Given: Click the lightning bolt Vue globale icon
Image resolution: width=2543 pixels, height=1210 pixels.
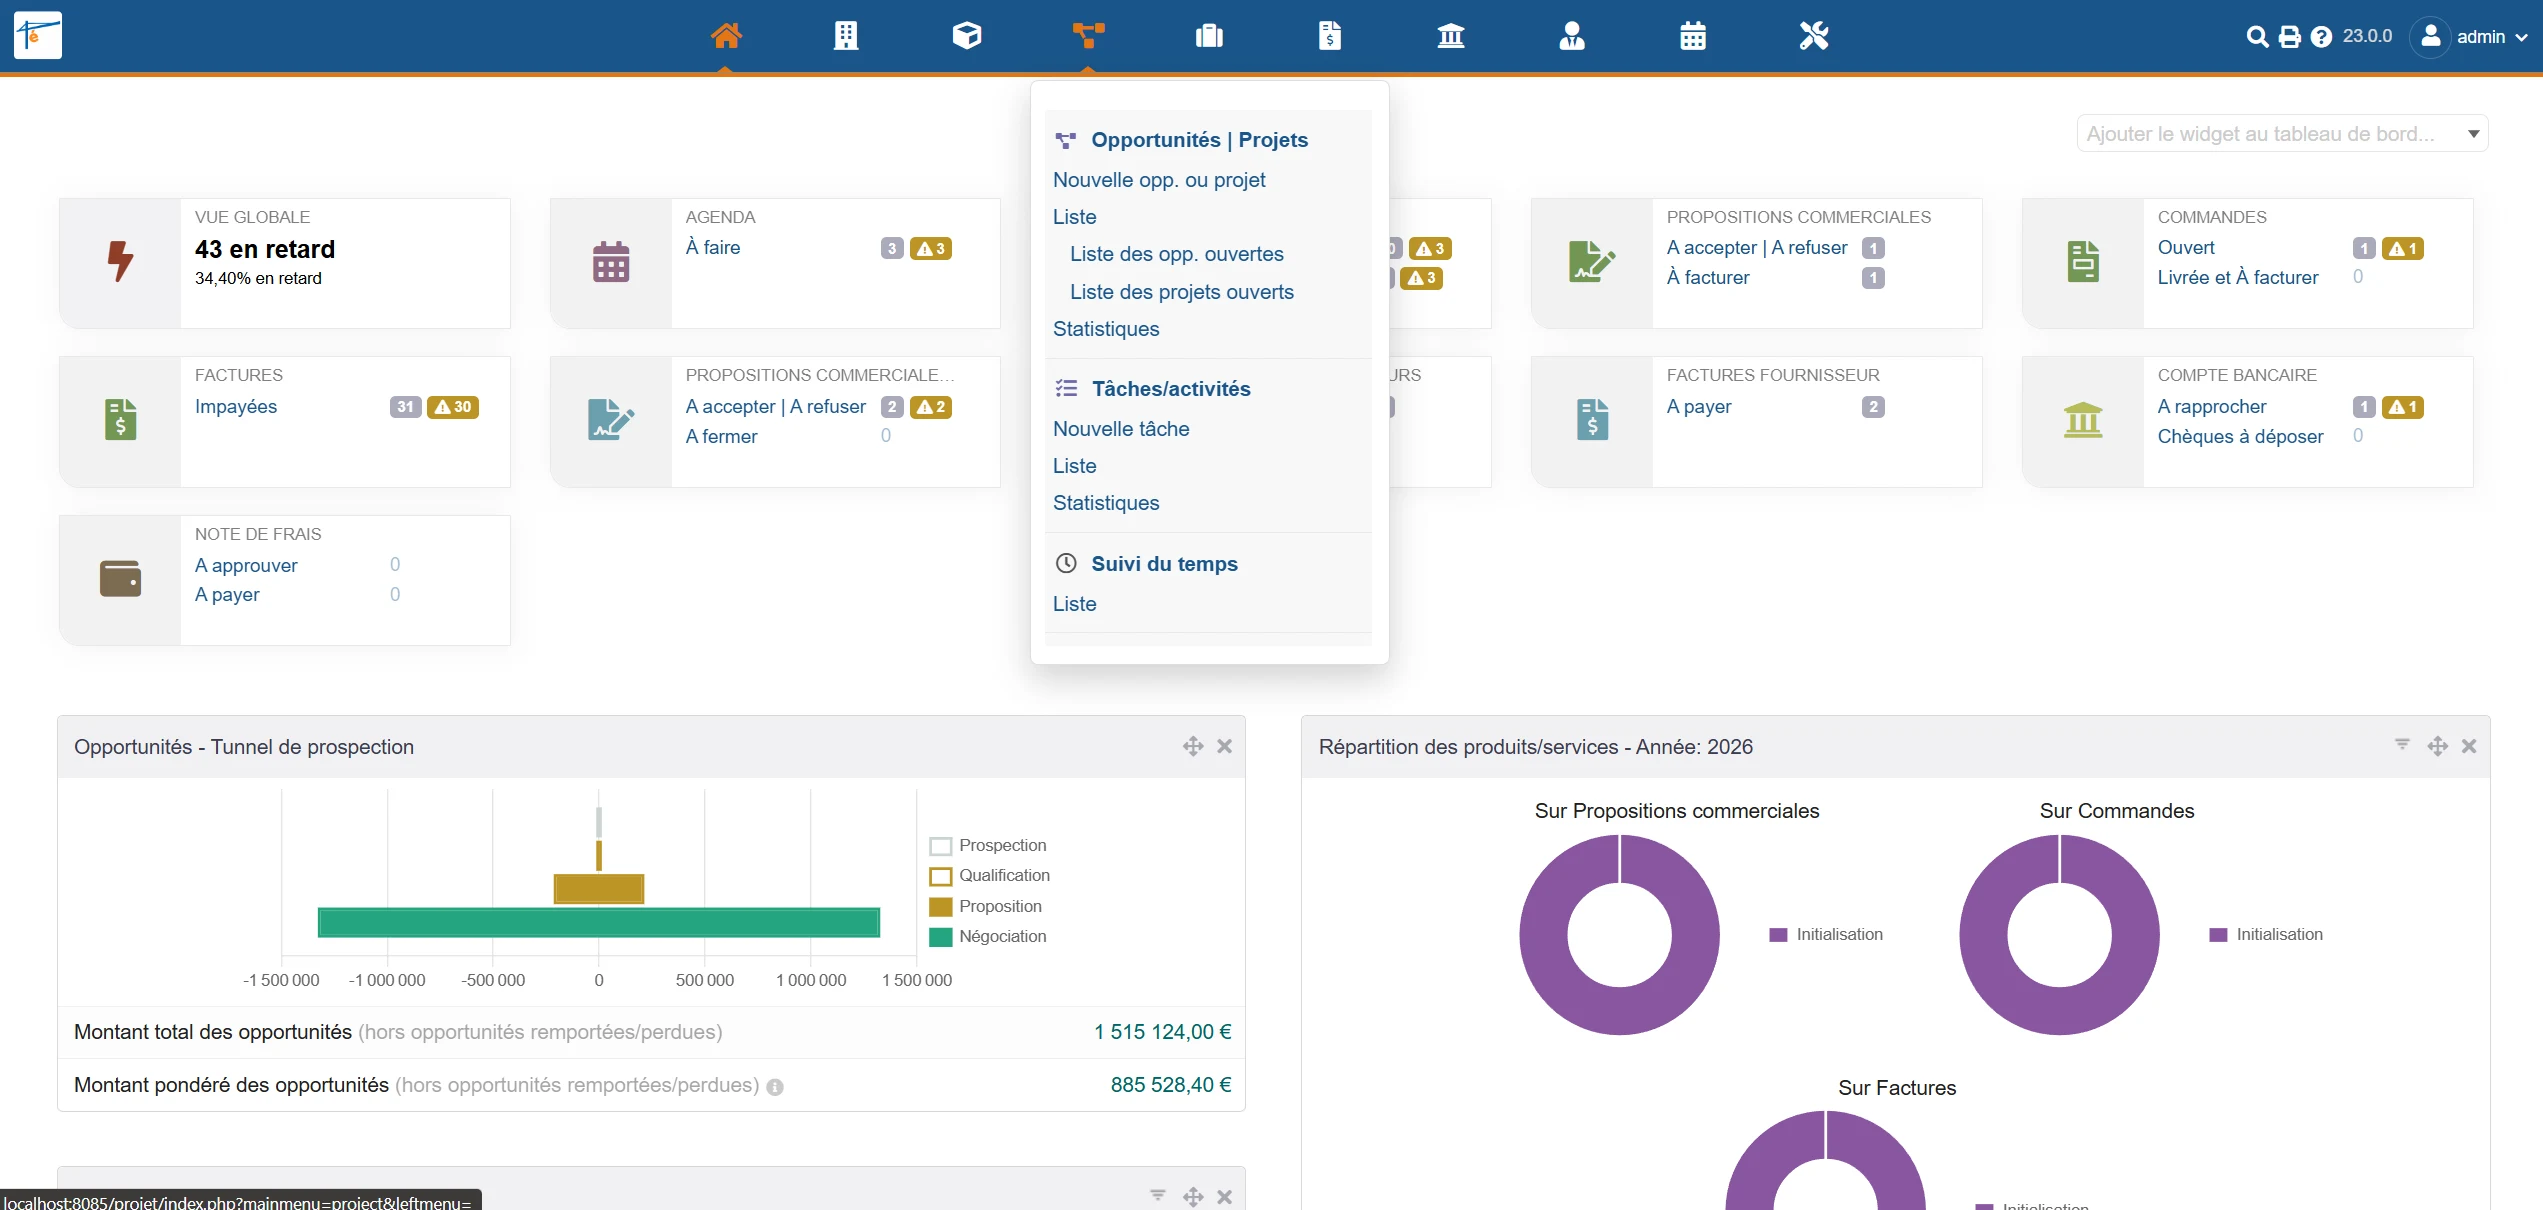Looking at the screenshot, I should [120, 261].
